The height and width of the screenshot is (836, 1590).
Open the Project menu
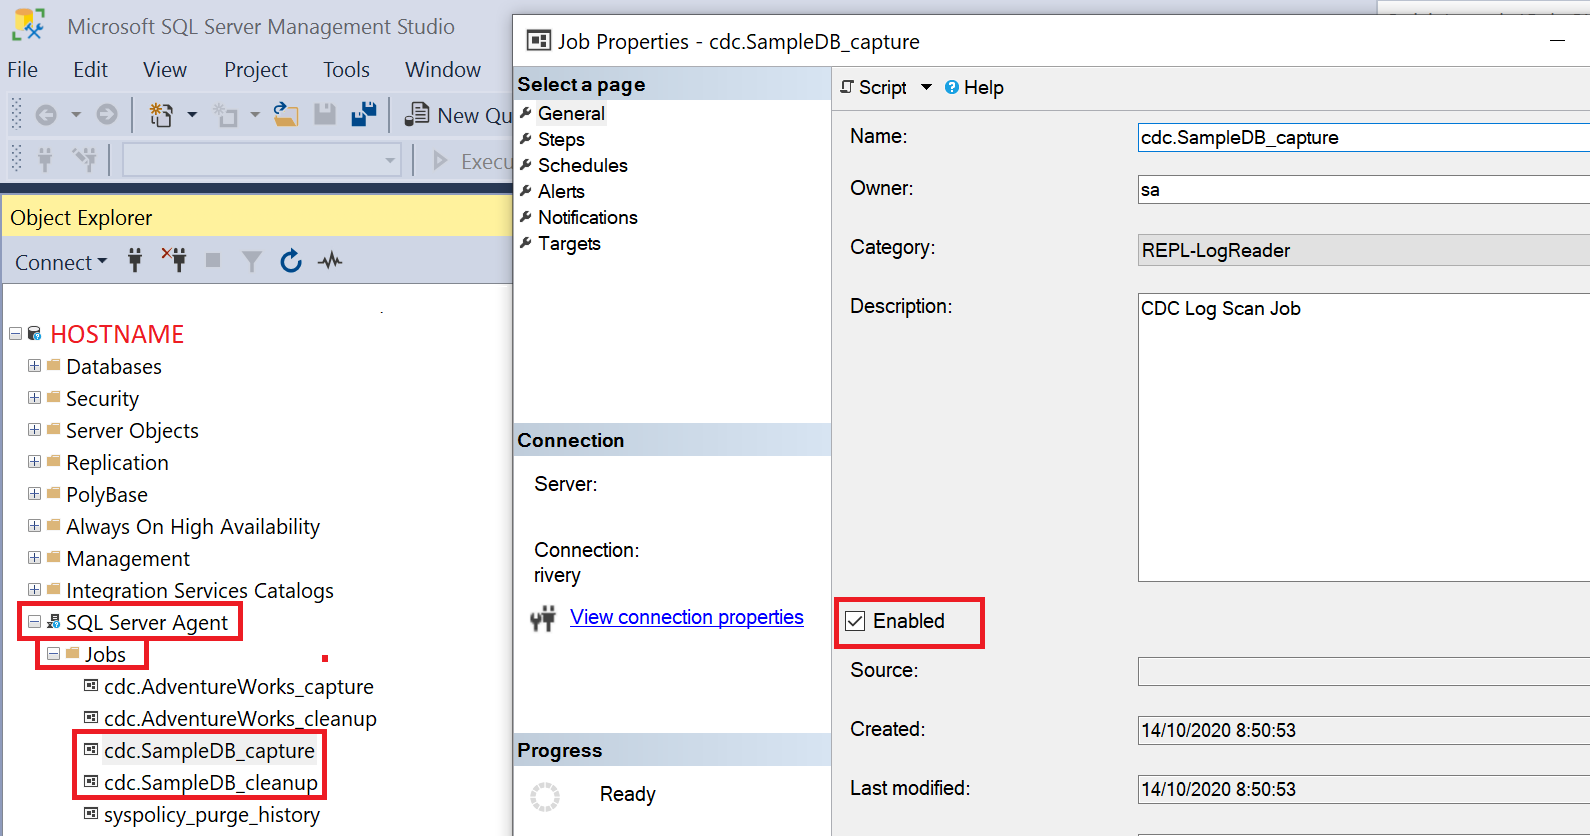tap(255, 70)
